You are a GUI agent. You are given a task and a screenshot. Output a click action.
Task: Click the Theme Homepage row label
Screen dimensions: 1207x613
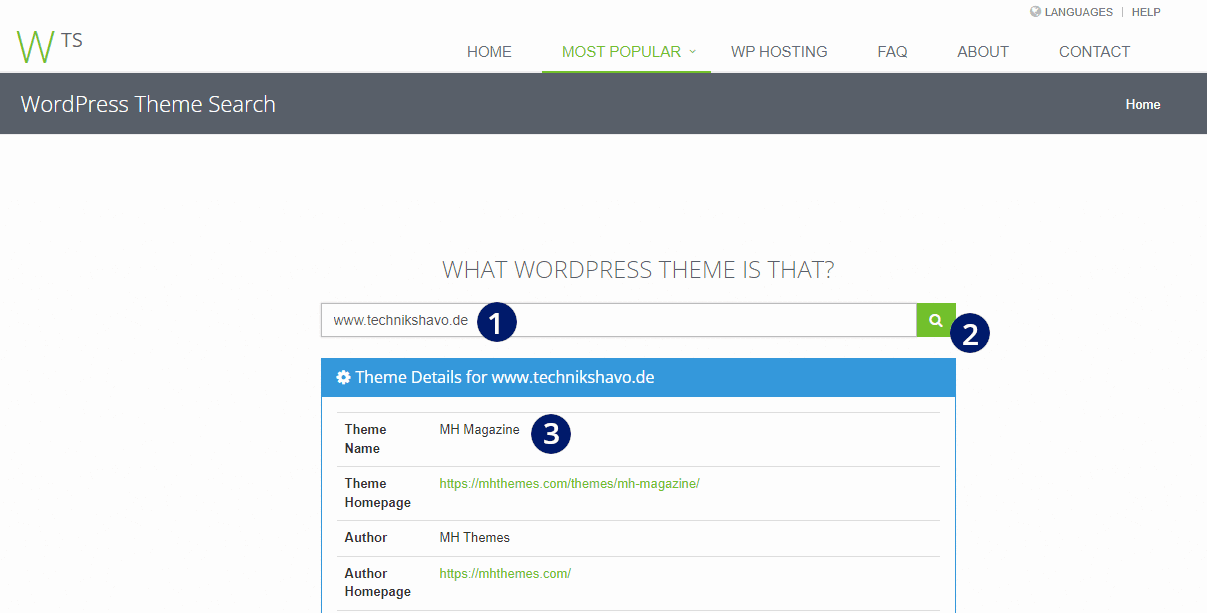click(378, 493)
